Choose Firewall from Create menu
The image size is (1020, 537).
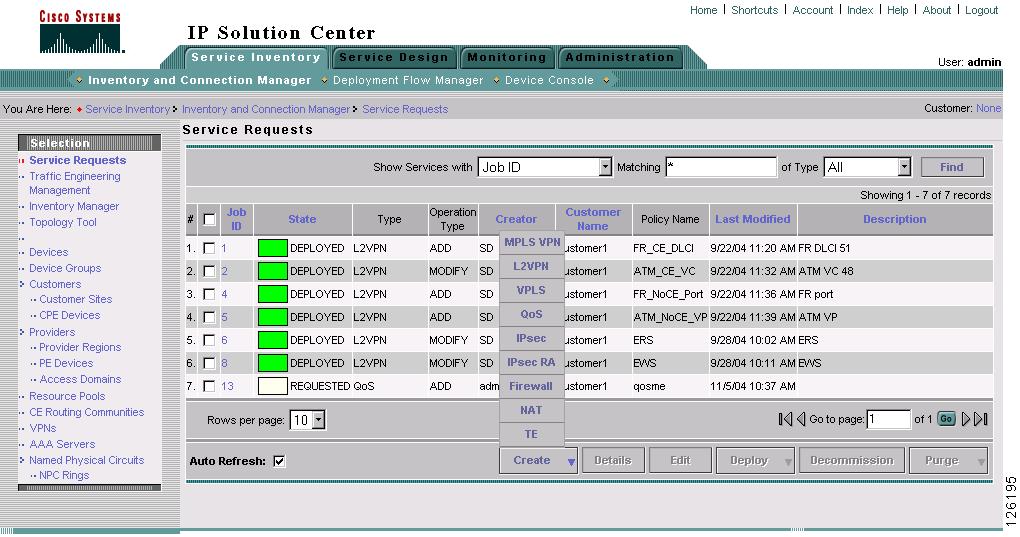(x=531, y=386)
